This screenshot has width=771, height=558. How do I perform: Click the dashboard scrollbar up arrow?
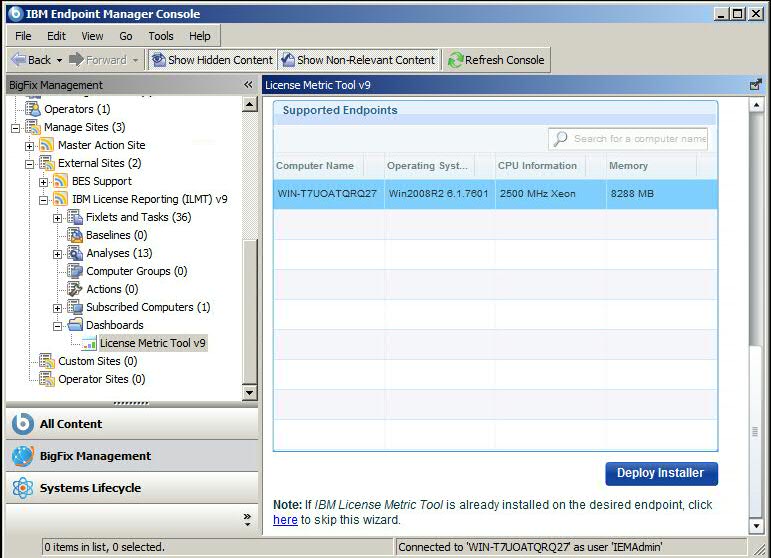click(x=756, y=105)
